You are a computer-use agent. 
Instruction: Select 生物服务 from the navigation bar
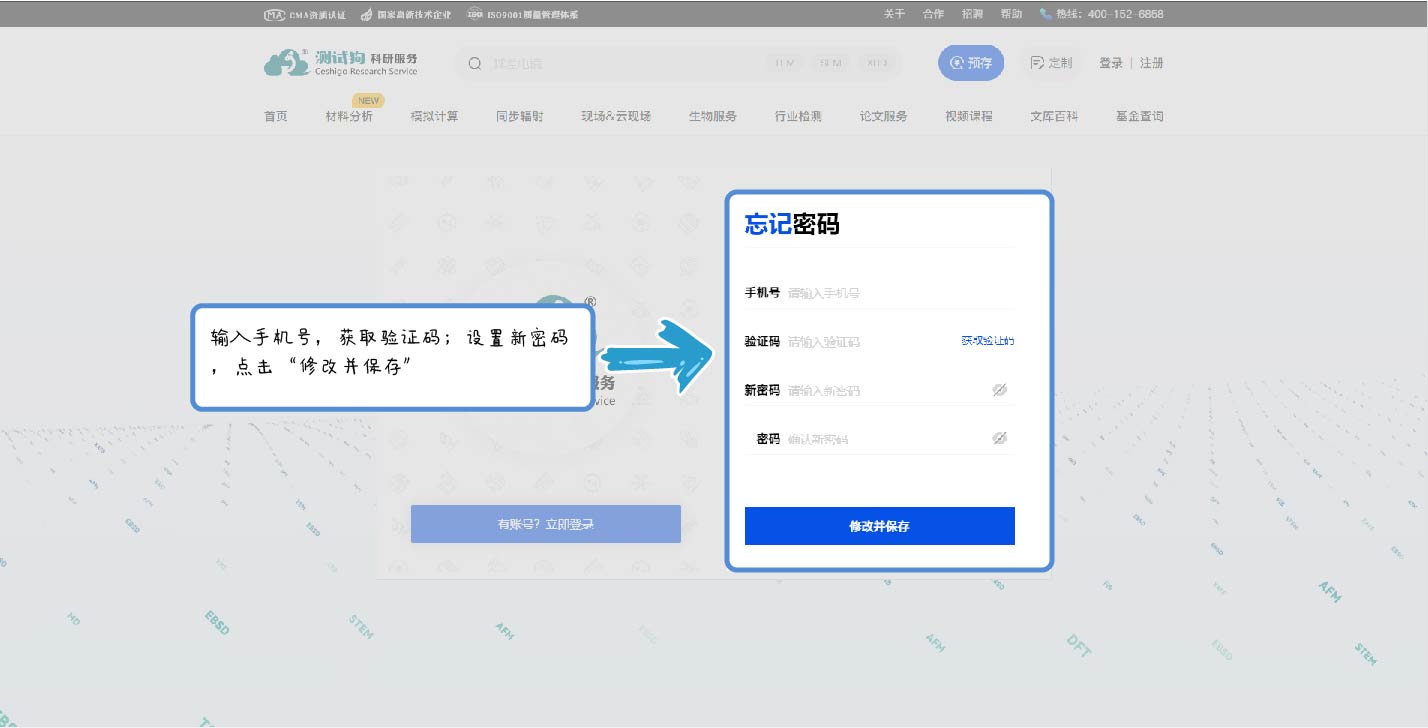712,115
